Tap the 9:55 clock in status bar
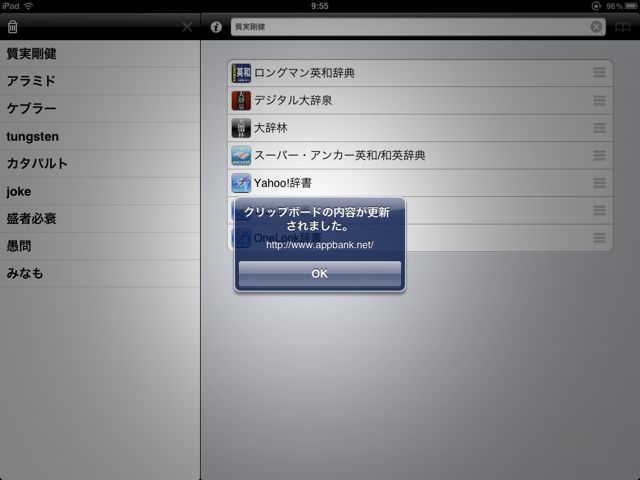The image size is (640, 480). (x=320, y=6)
